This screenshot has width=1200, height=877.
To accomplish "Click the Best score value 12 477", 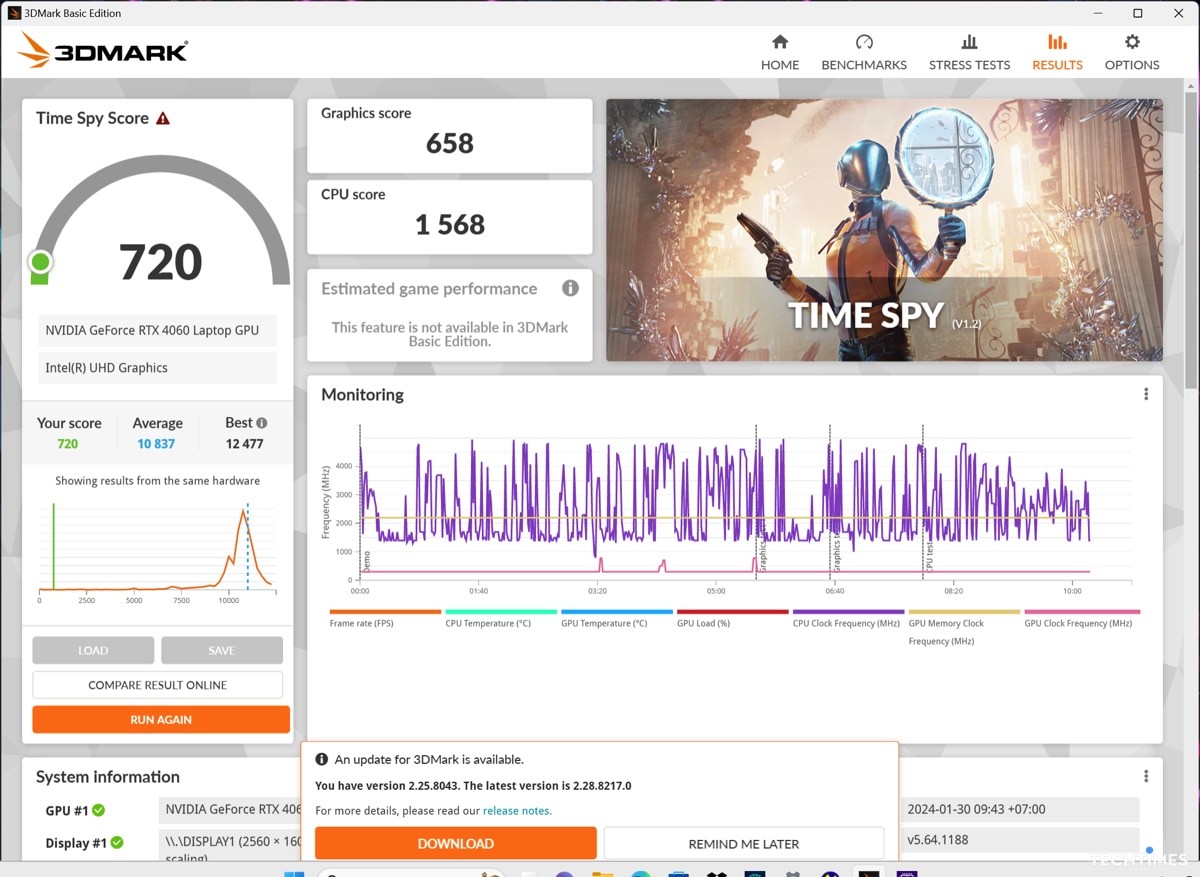I will (245, 444).
